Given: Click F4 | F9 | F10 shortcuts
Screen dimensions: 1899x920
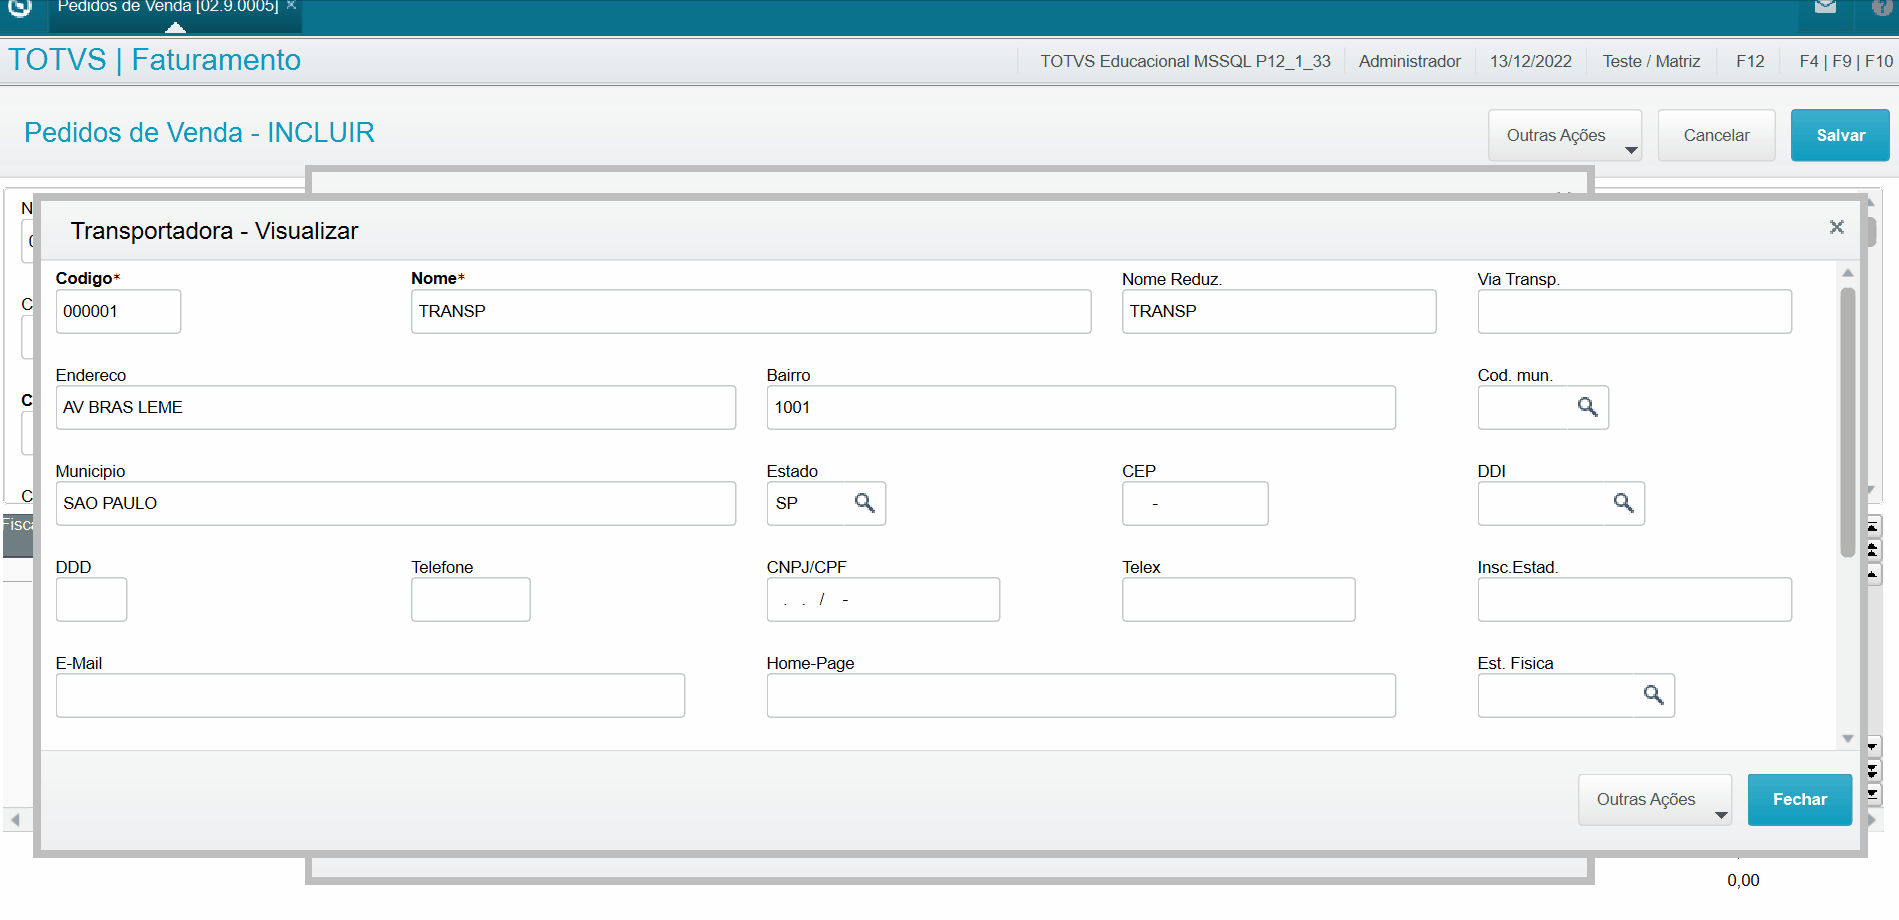Looking at the screenshot, I should pos(1846,61).
